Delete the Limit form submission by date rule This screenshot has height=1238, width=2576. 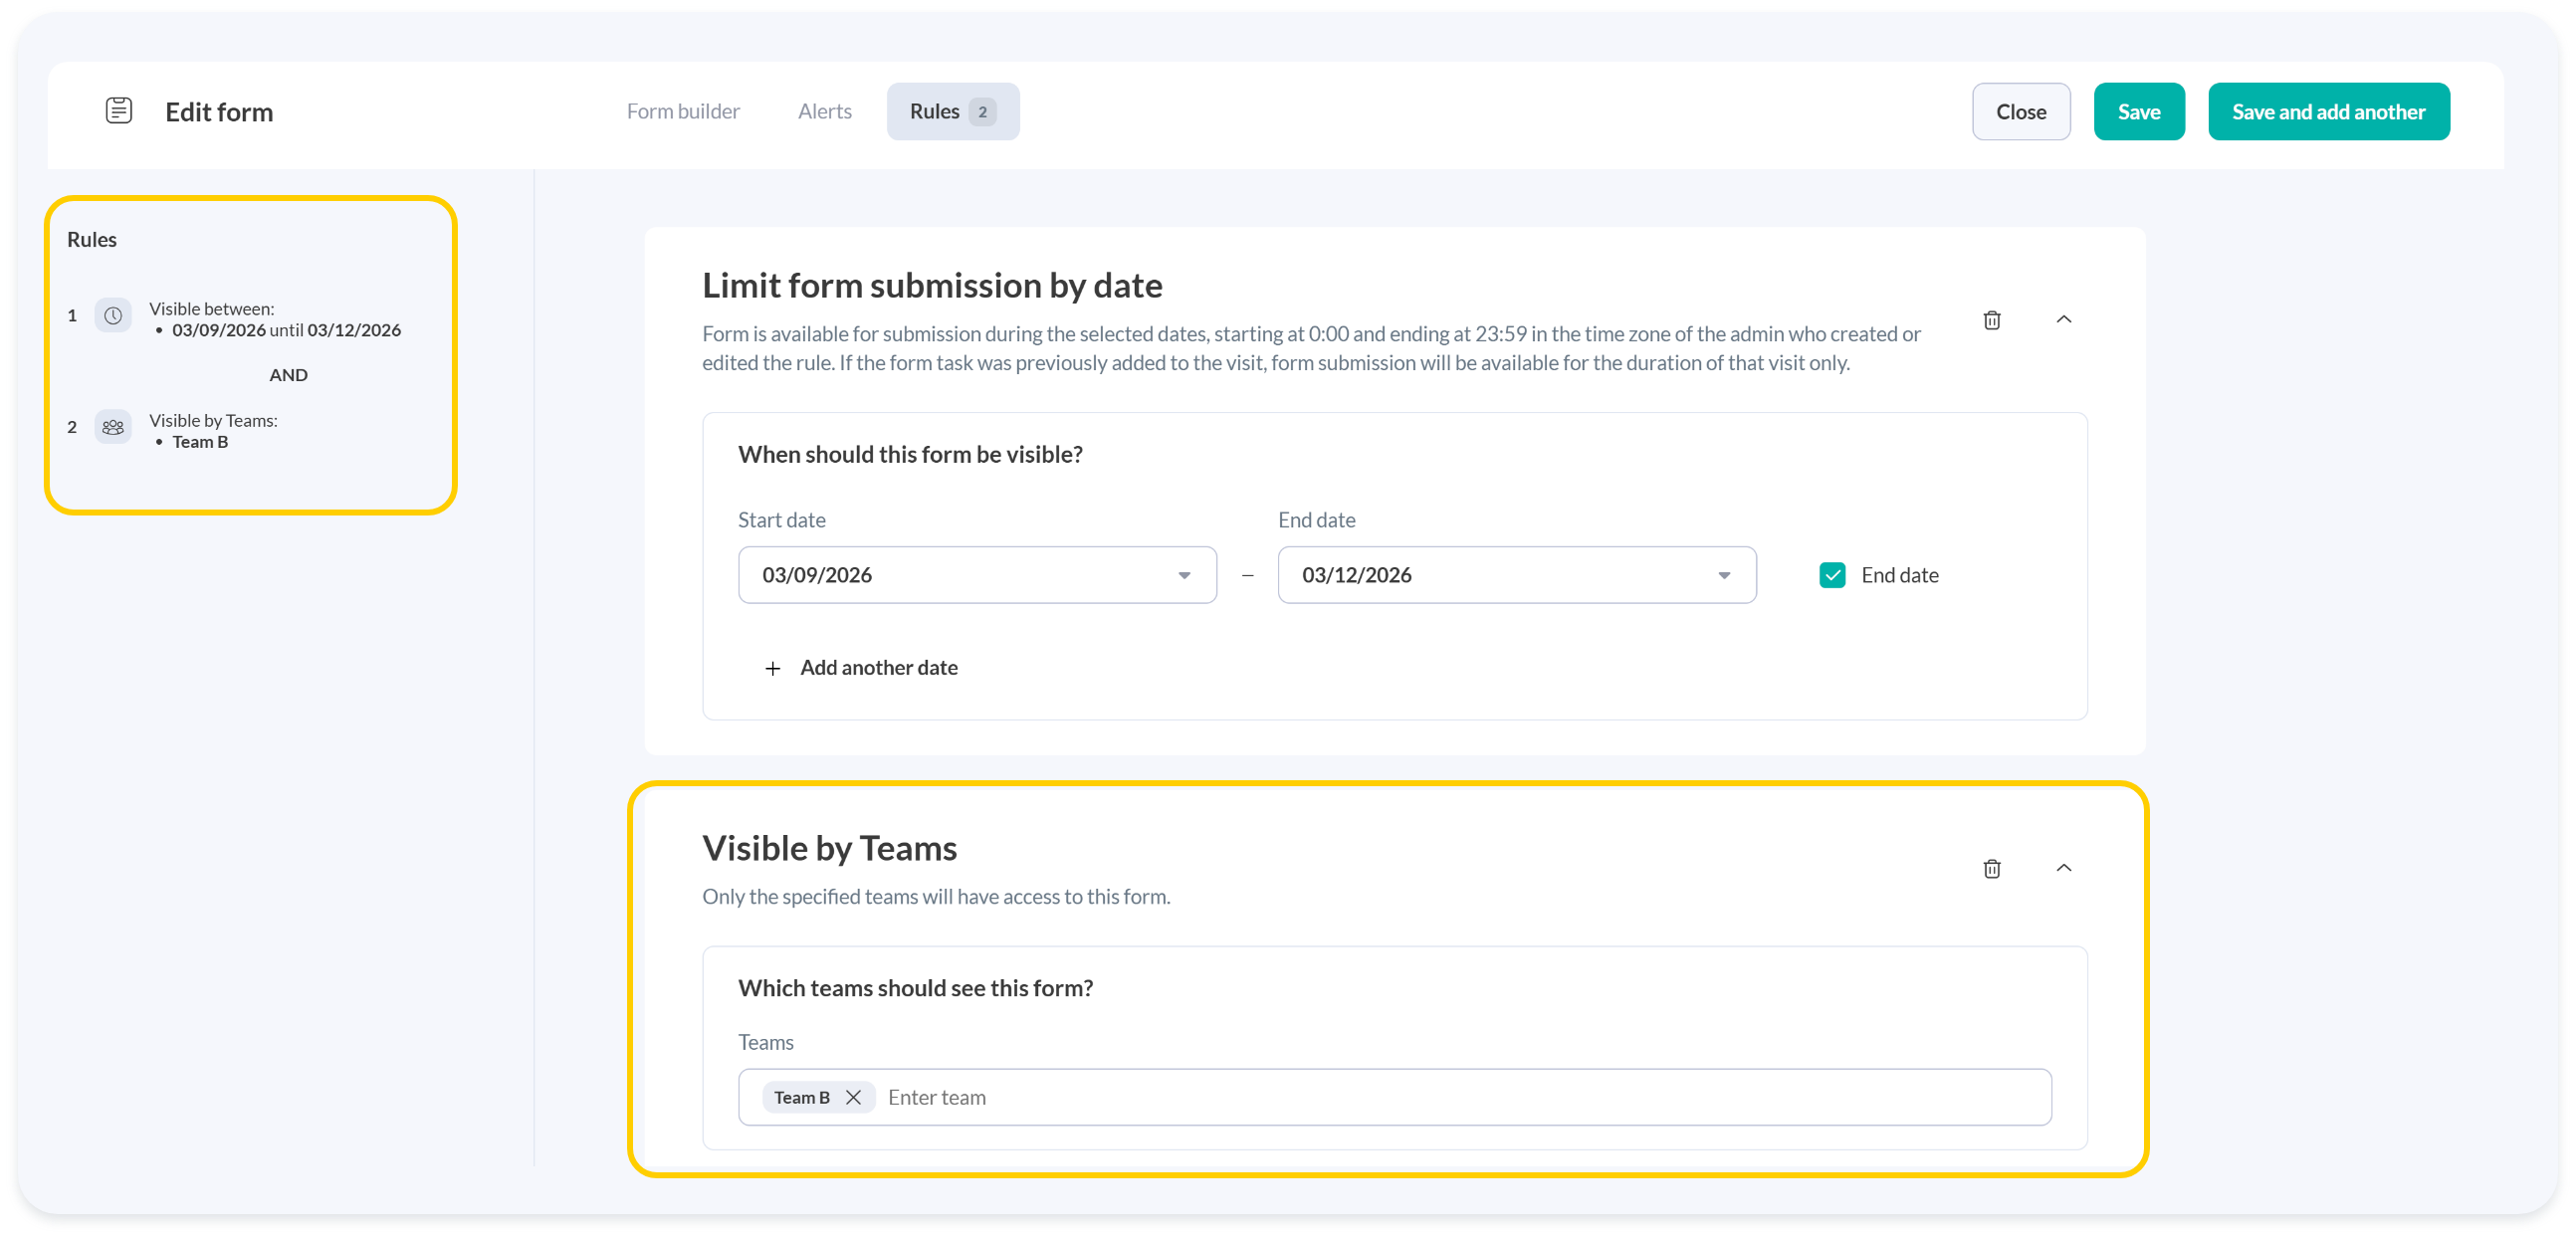click(1991, 320)
